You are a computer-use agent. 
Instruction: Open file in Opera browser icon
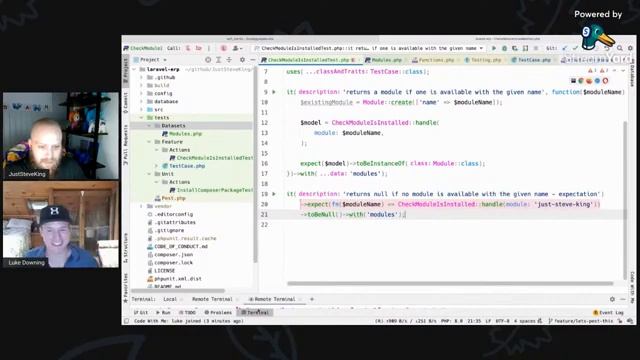click(x=605, y=81)
